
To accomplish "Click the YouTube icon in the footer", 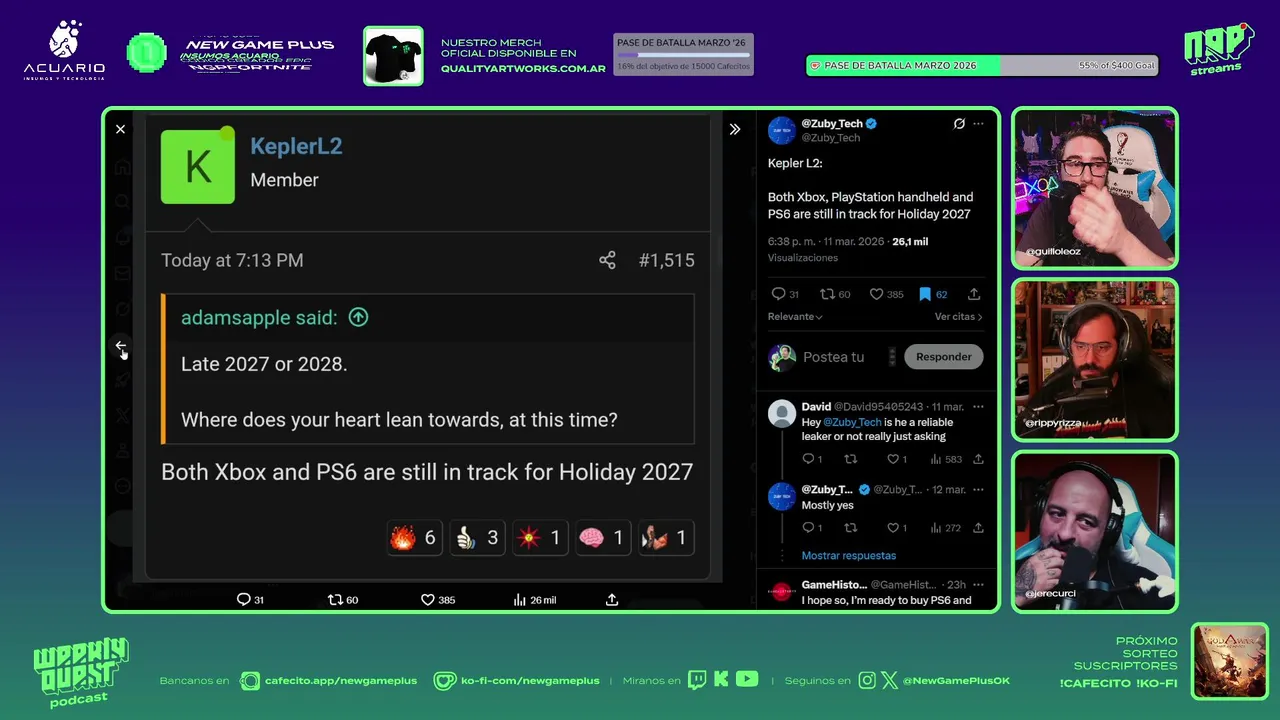I will (x=747, y=680).
